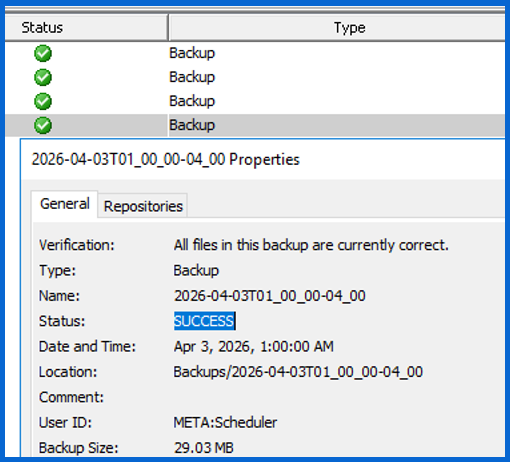Sort by the Status column header

(x=86, y=28)
